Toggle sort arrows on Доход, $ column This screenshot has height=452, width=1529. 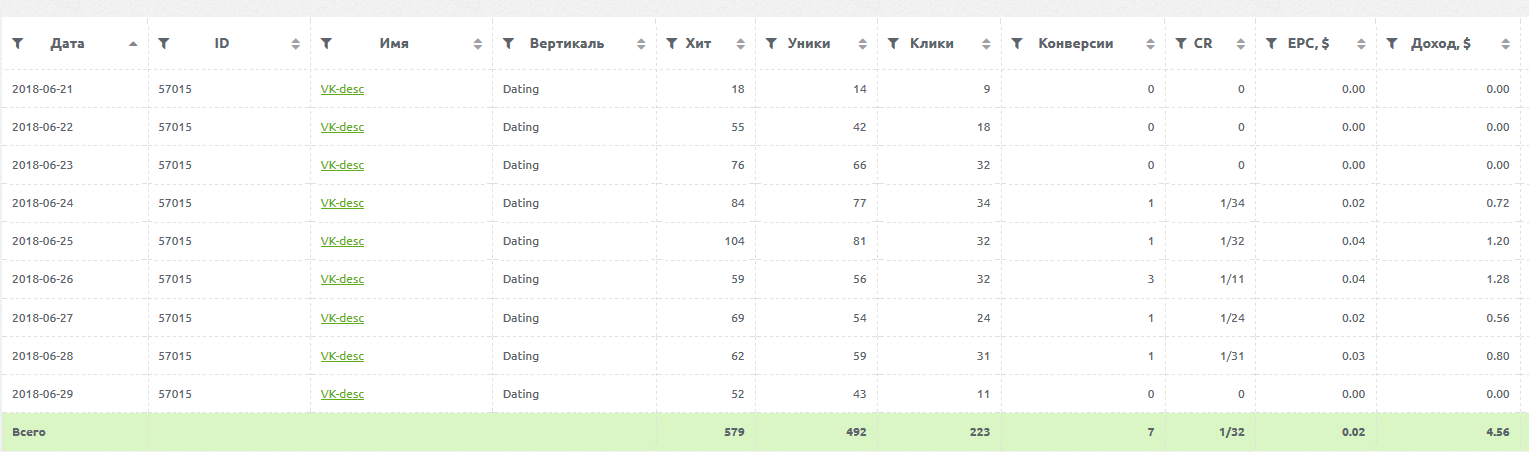1505,44
